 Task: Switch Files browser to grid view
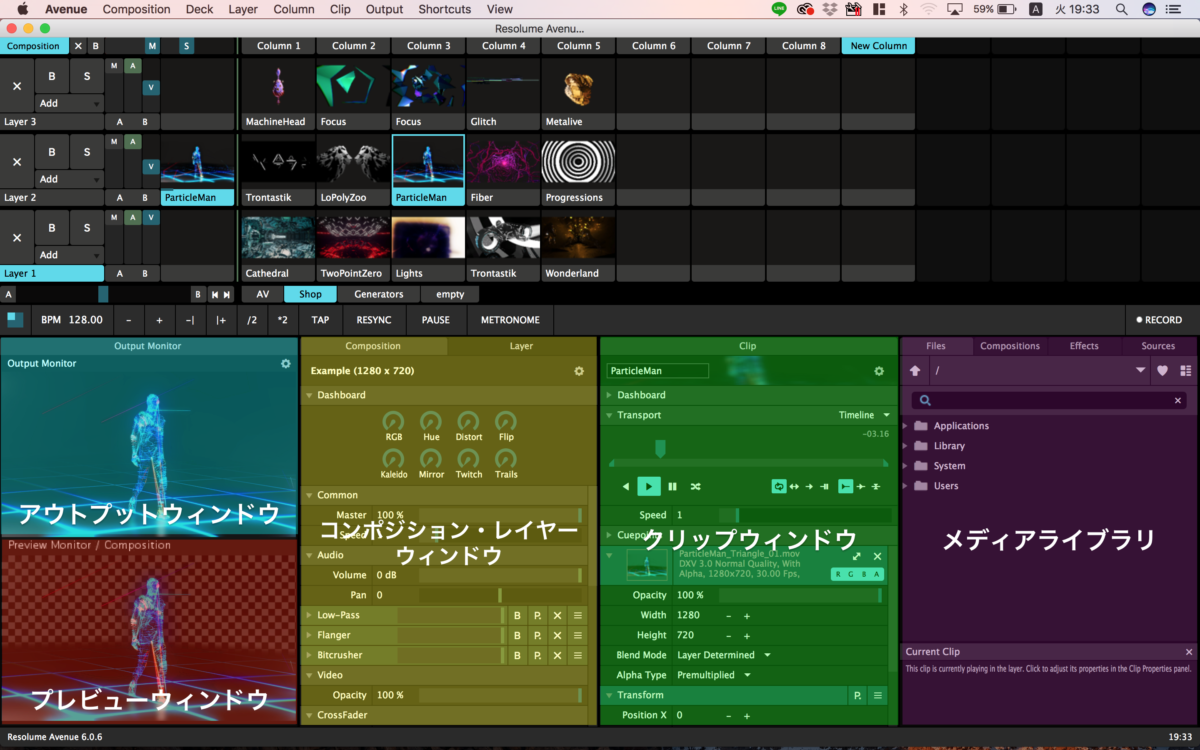coord(1186,371)
